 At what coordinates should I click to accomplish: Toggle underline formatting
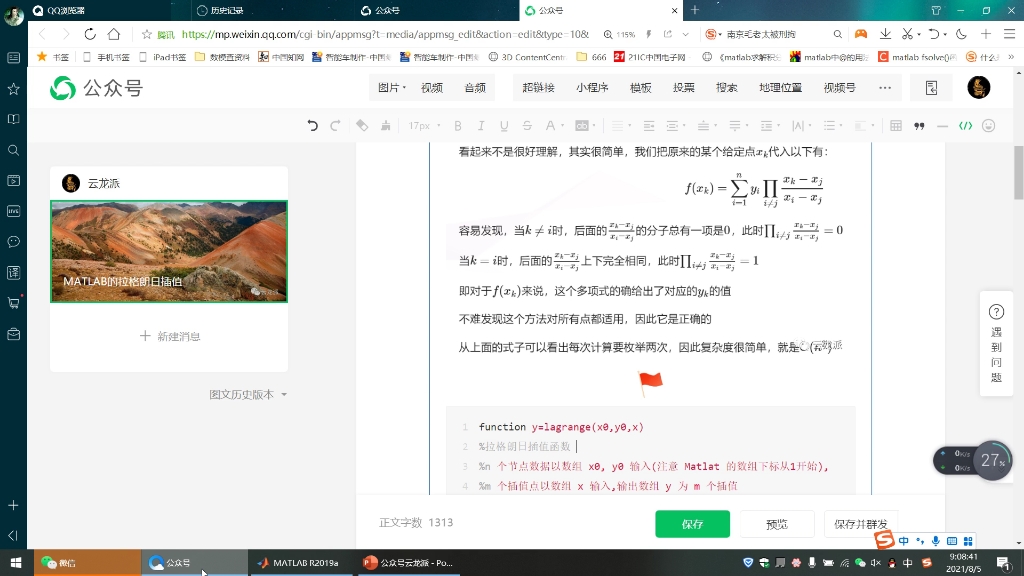coord(504,125)
